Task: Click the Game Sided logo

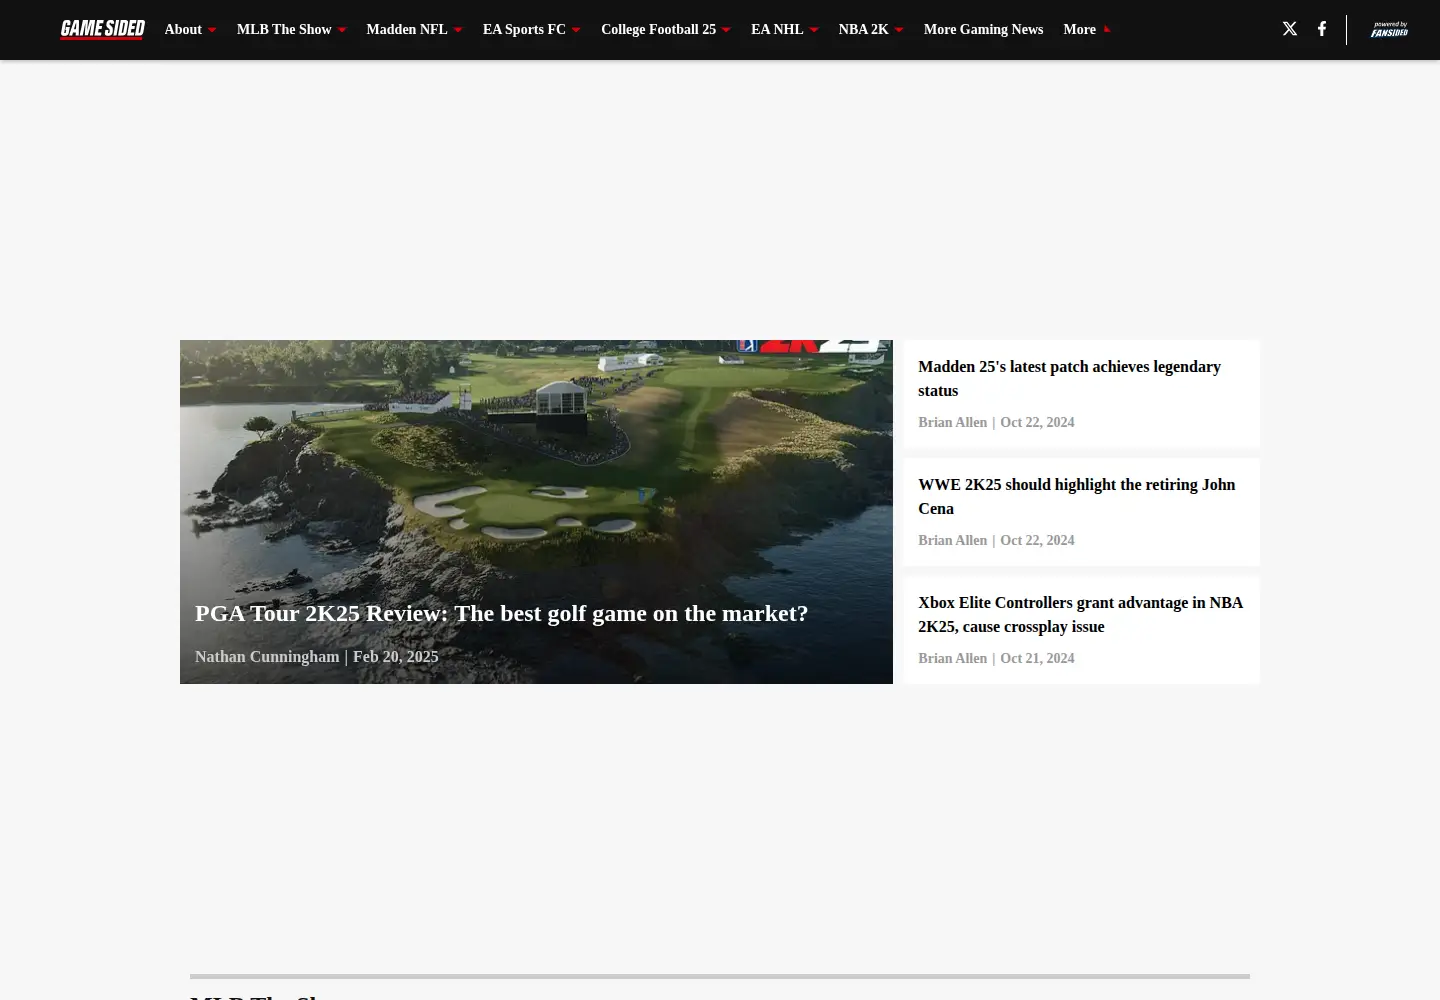Action: [x=102, y=29]
